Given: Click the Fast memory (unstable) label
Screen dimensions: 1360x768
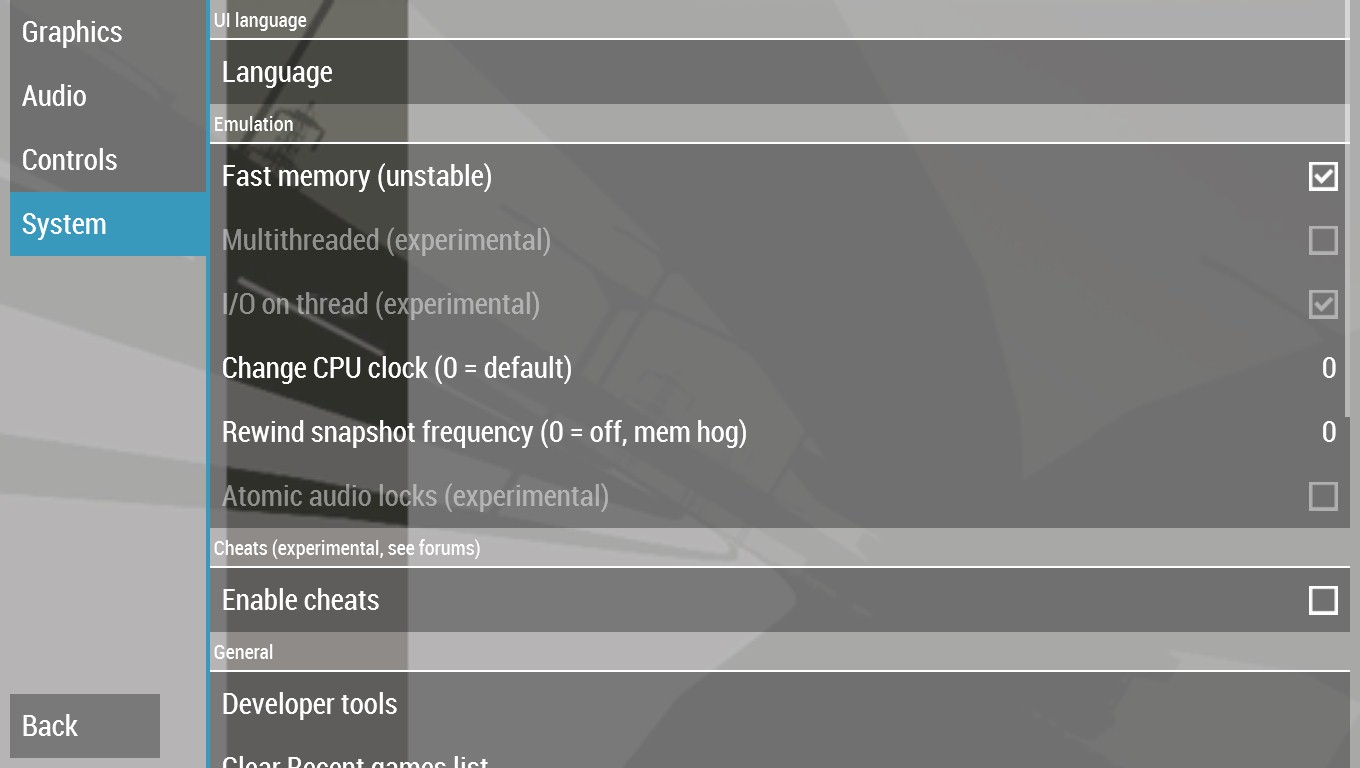Looking at the screenshot, I should pos(357,176).
